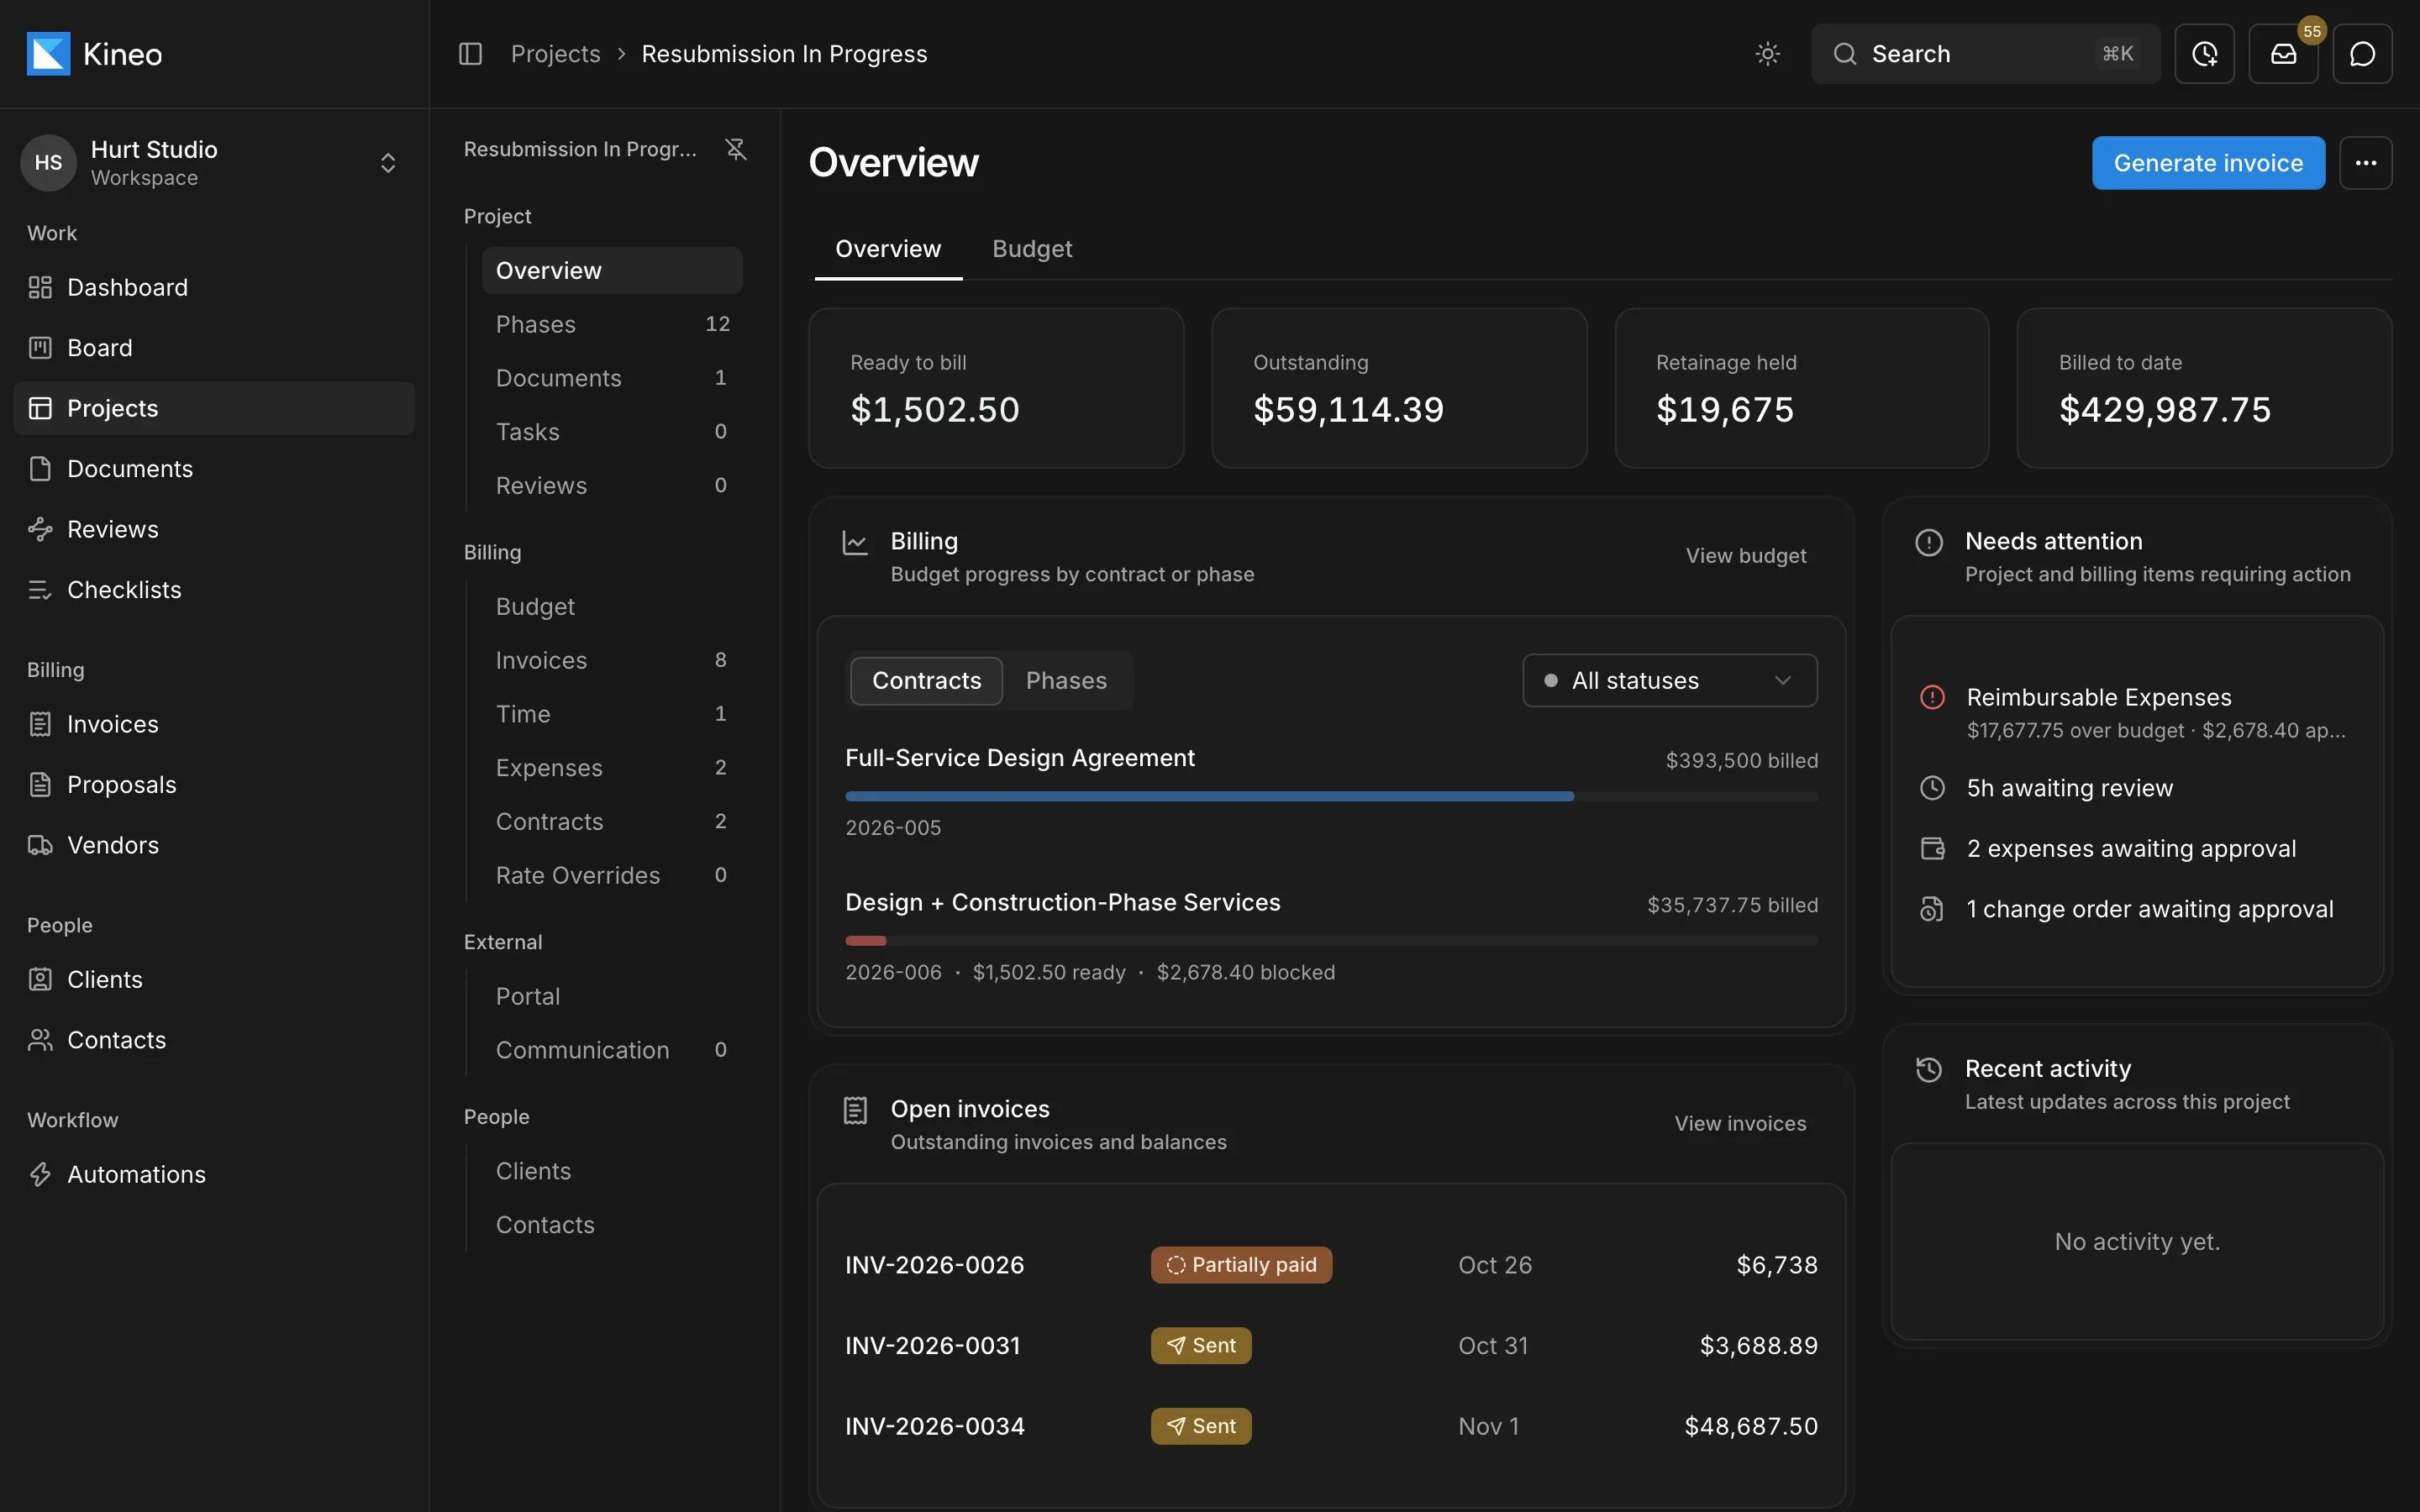Click the Reimbursable Expenses alert icon
The width and height of the screenshot is (2420, 1512).
click(x=1932, y=697)
